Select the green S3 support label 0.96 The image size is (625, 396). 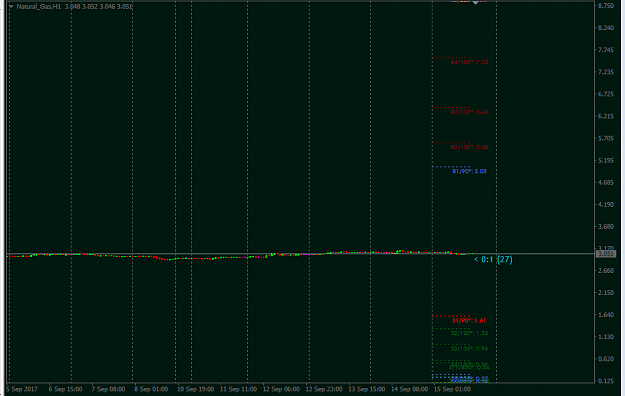point(469,349)
